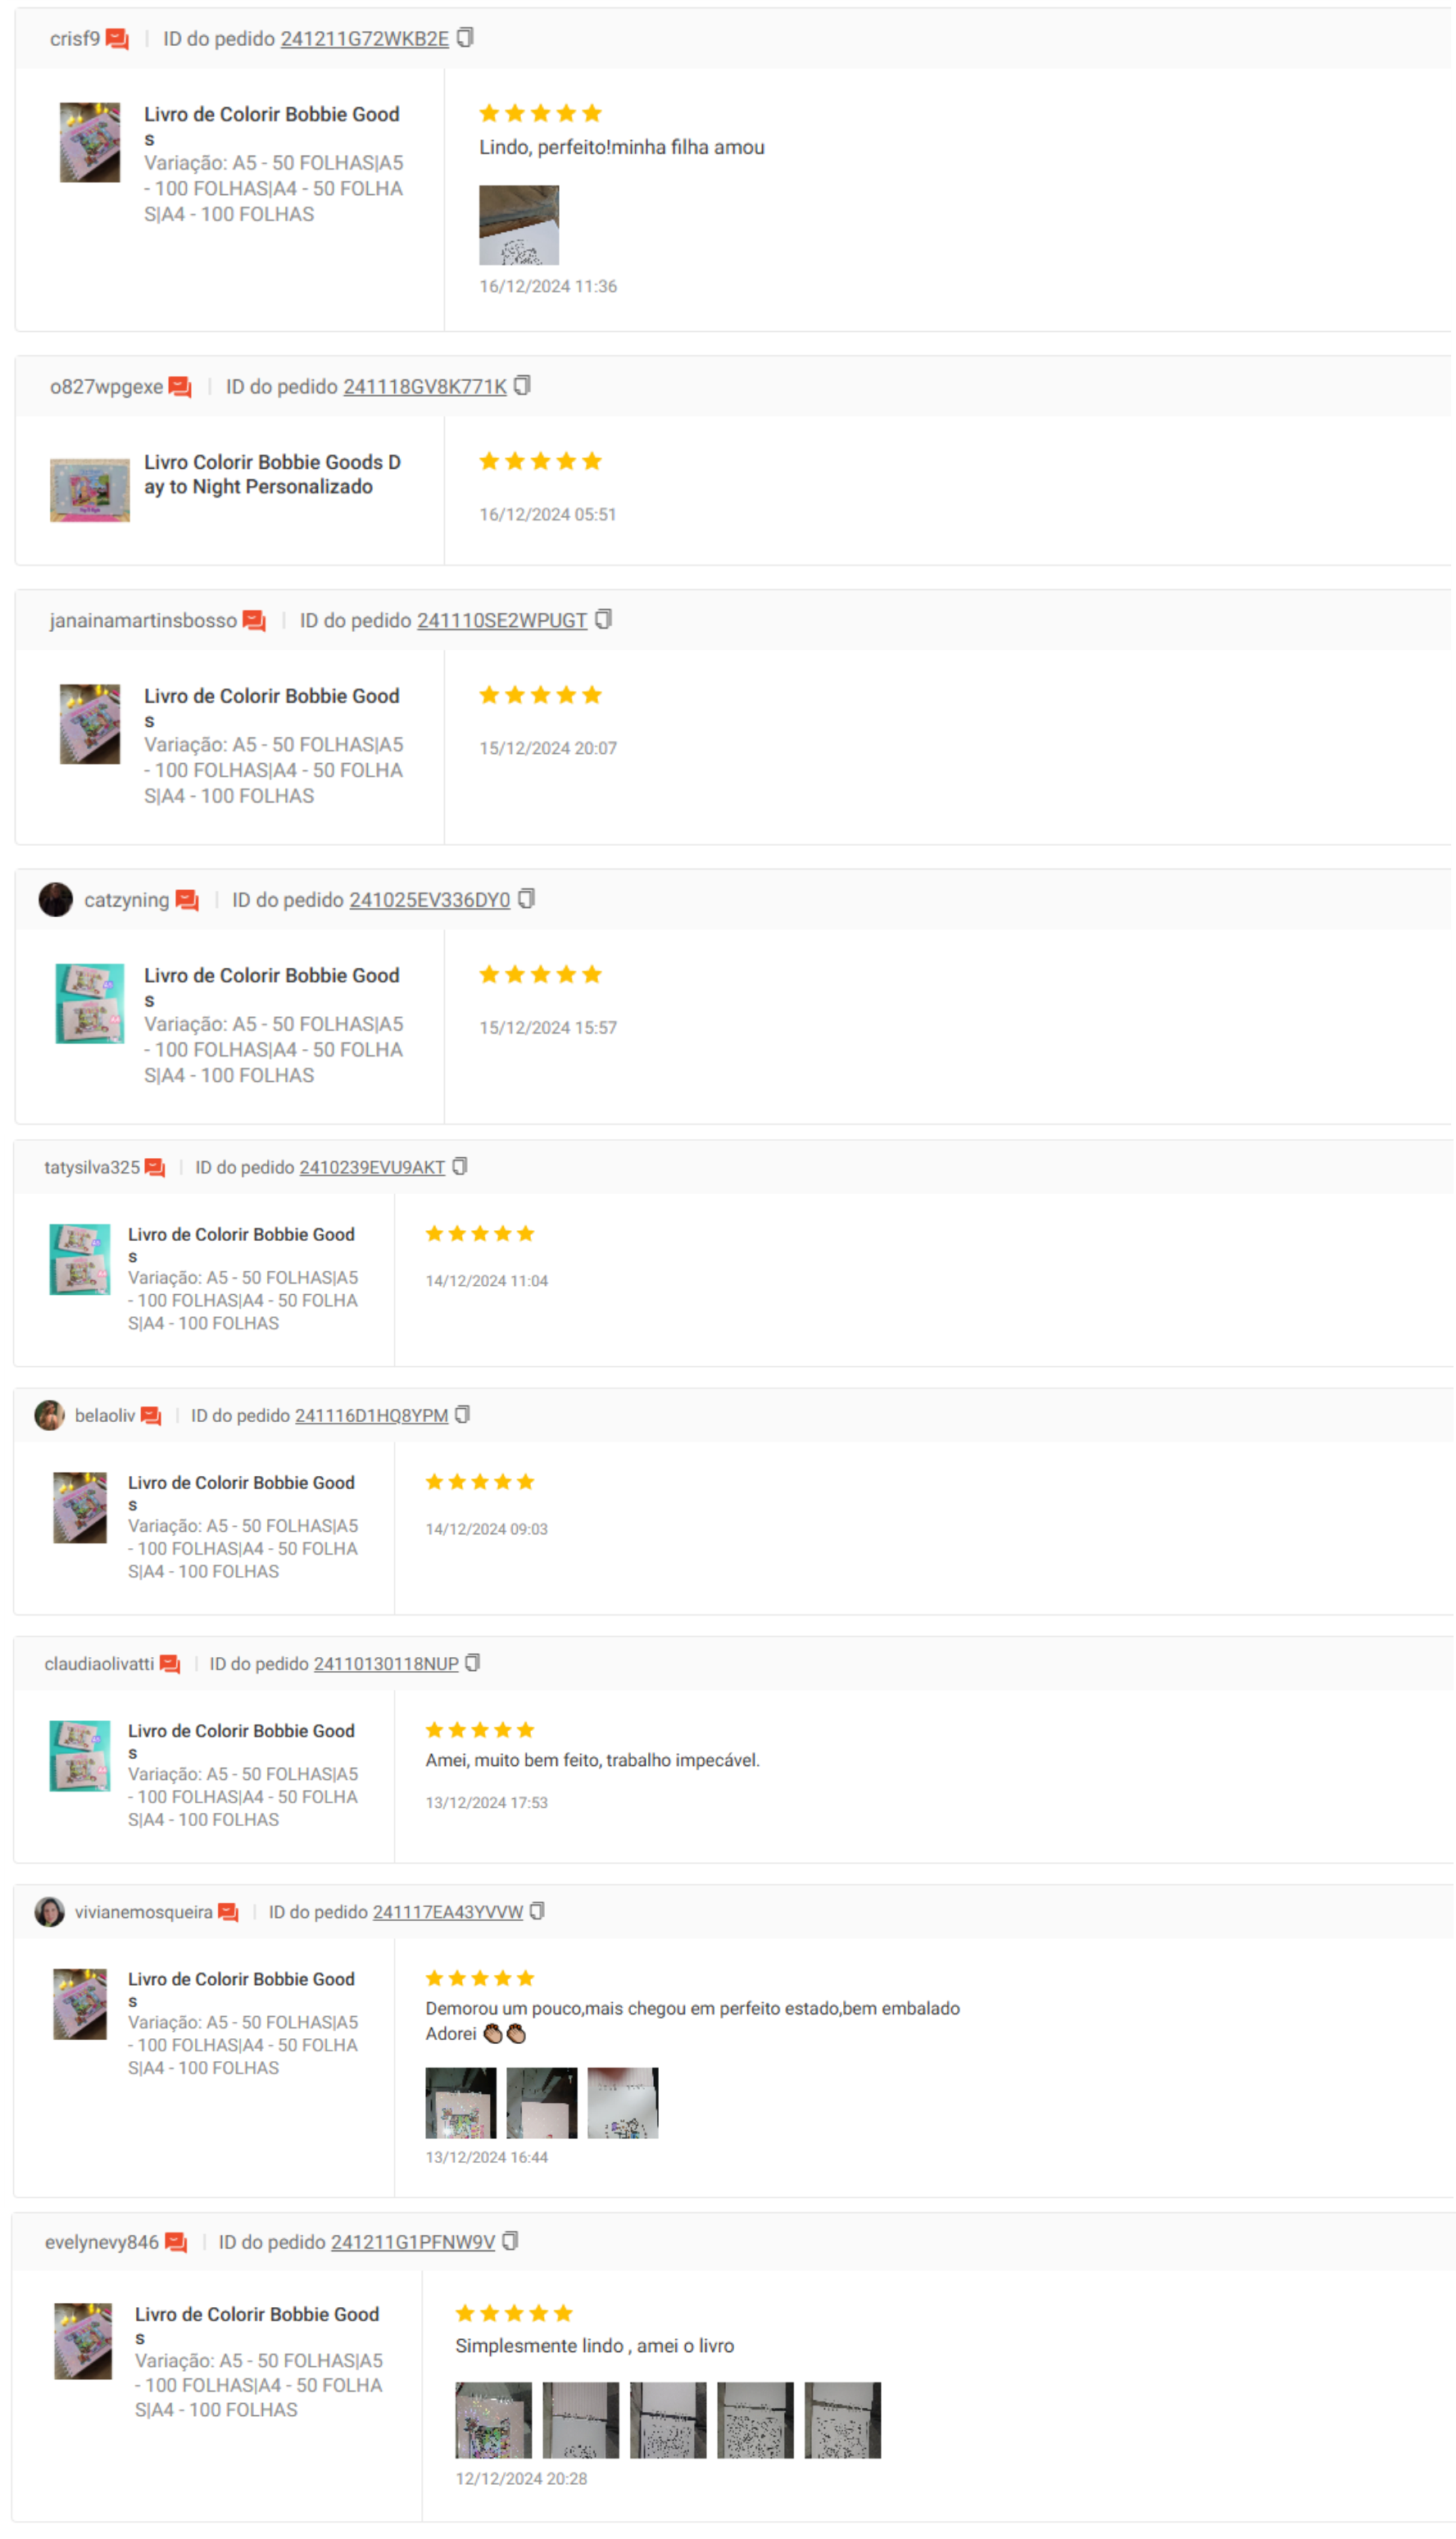Open chat with janainamartinsbosso
Viewport: 1456px width, 2539px height.
(x=254, y=621)
